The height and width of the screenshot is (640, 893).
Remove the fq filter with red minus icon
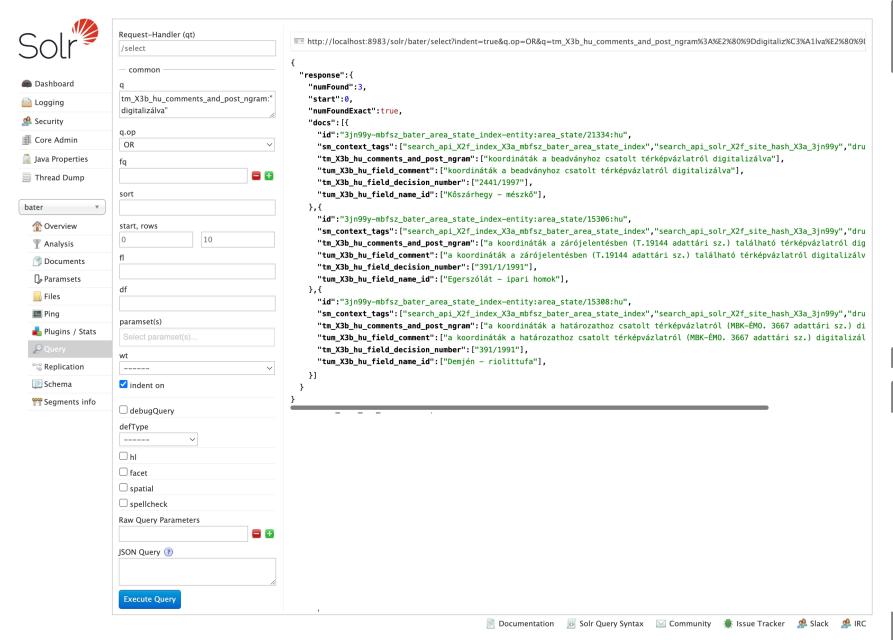coord(255,176)
